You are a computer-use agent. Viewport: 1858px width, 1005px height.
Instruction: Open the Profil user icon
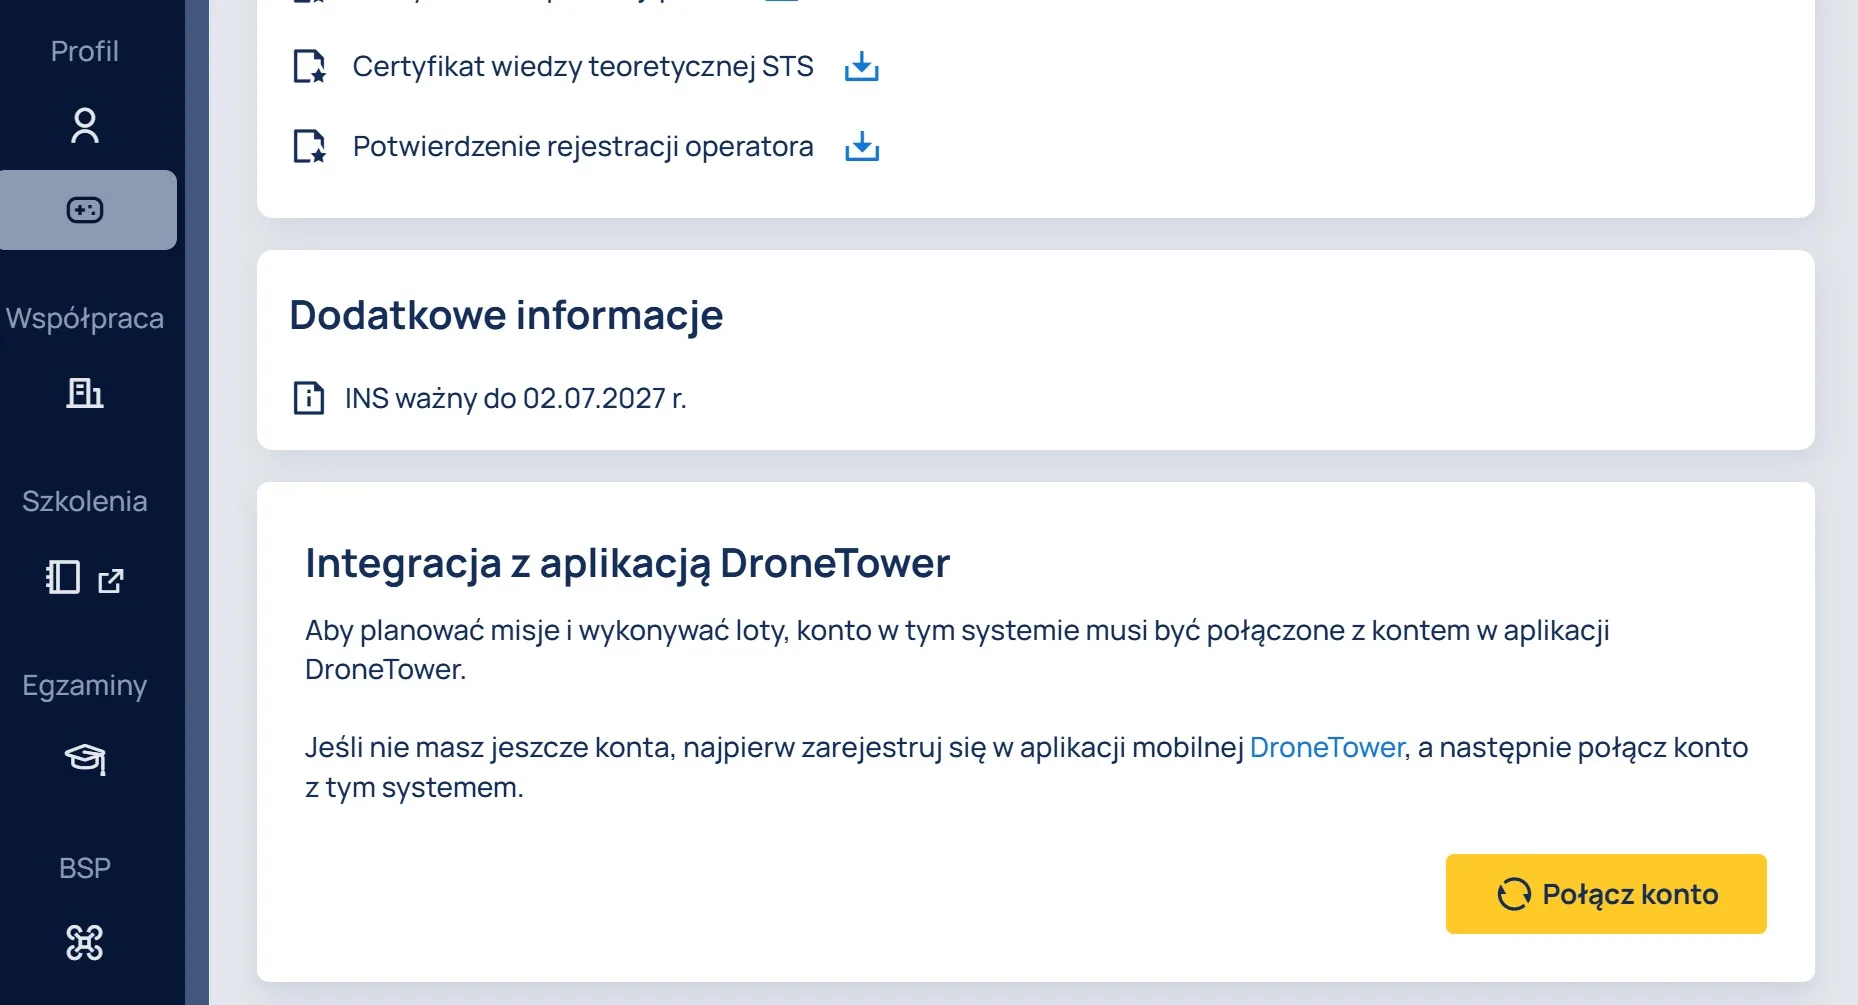click(x=85, y=126)
